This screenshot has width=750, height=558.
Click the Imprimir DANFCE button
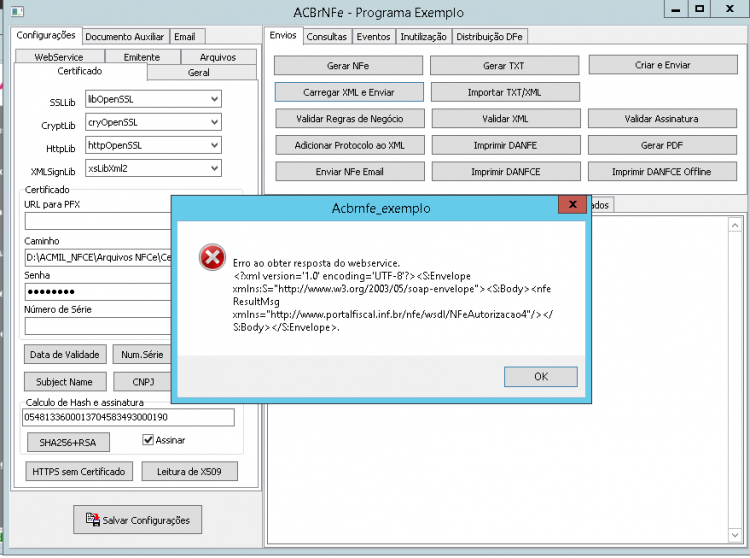(x=506, y=172)
